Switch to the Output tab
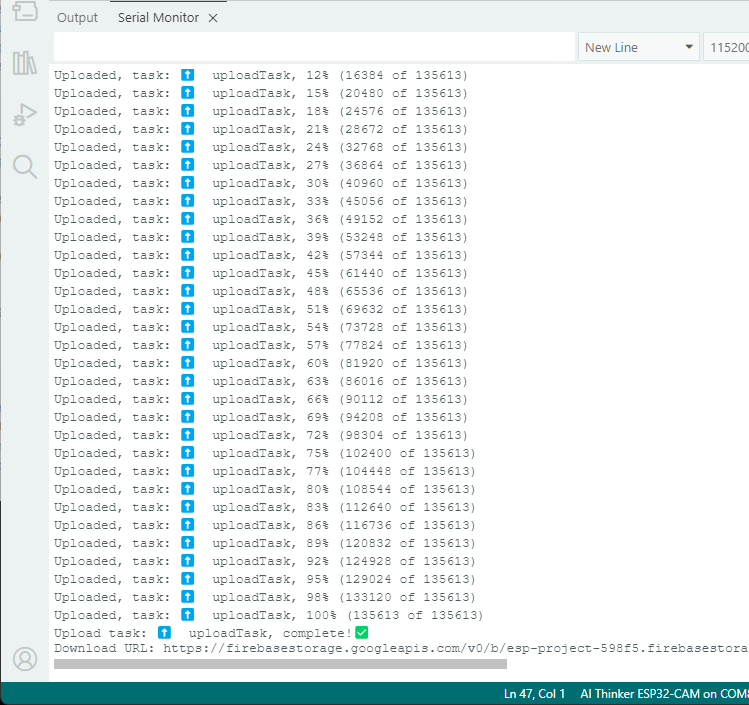The image size is (749, 705). click(x=77, y=18)
